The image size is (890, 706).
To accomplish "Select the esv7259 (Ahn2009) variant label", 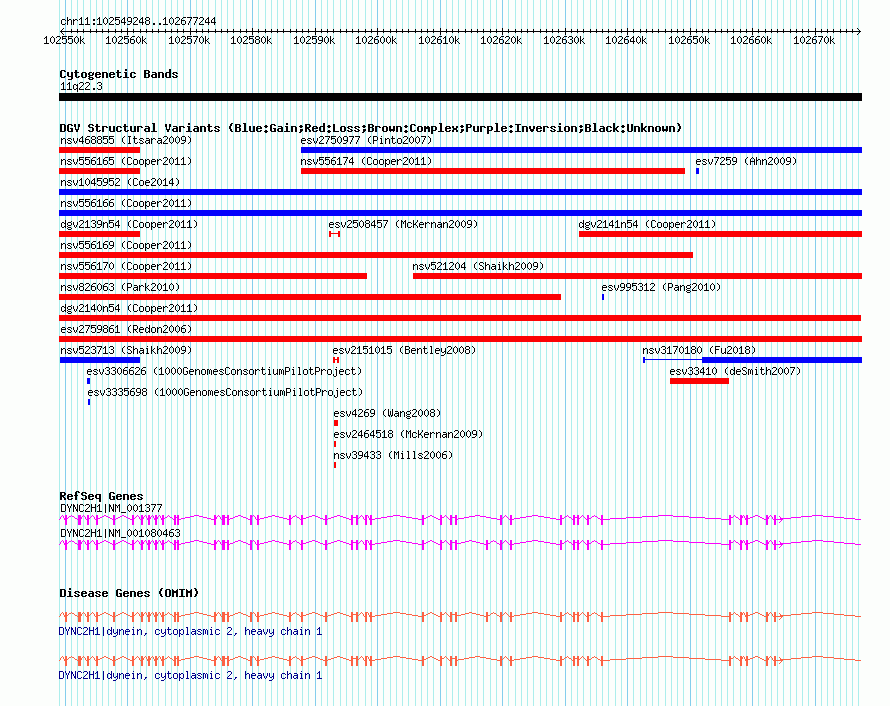I will [x=746, y=161].
